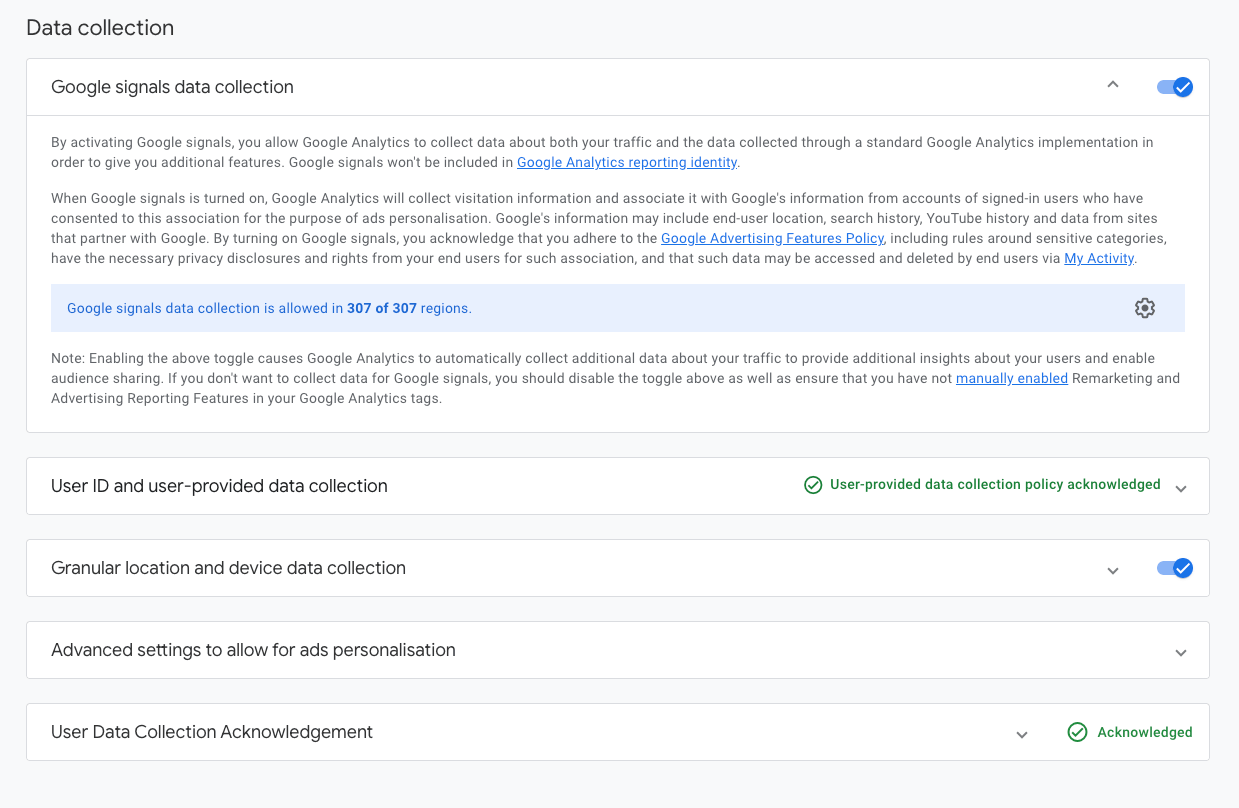Open Google Analytics reporting identity link
Viewport: 1239px width, 808px height.
coord(627,162)
